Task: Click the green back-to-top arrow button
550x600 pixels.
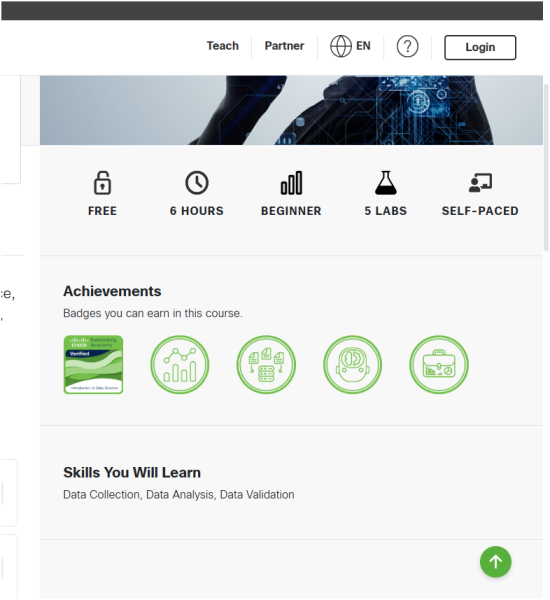Action: [496, 562]
